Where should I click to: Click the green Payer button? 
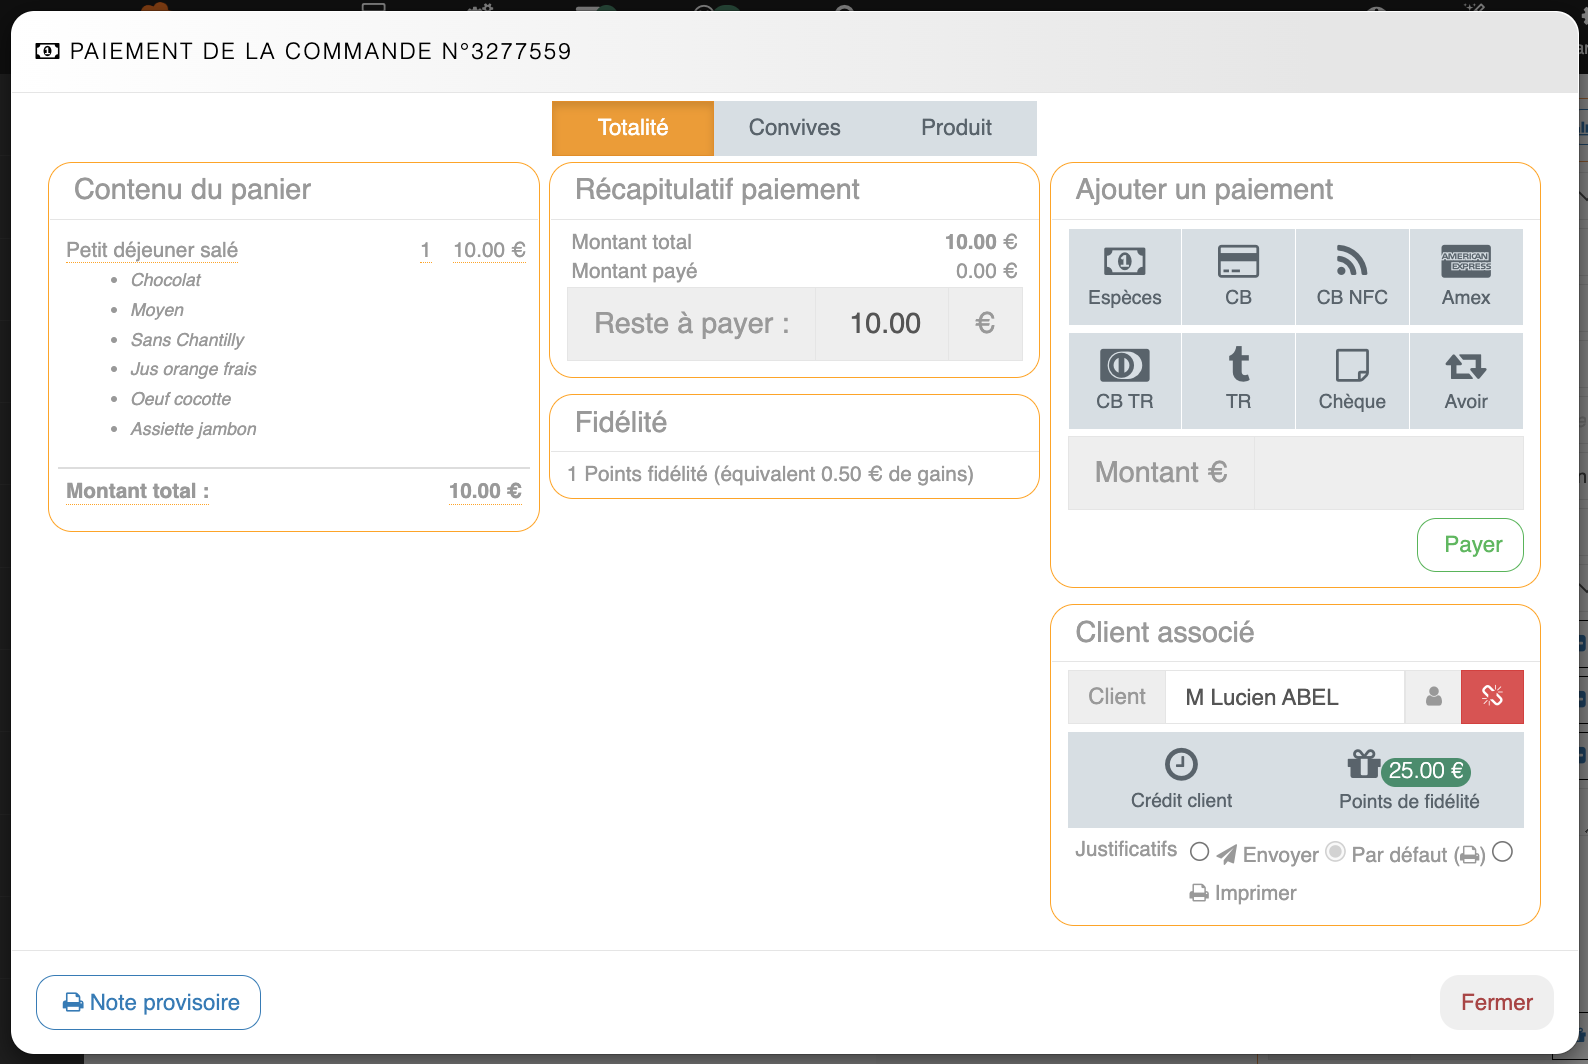(1470, 545)
